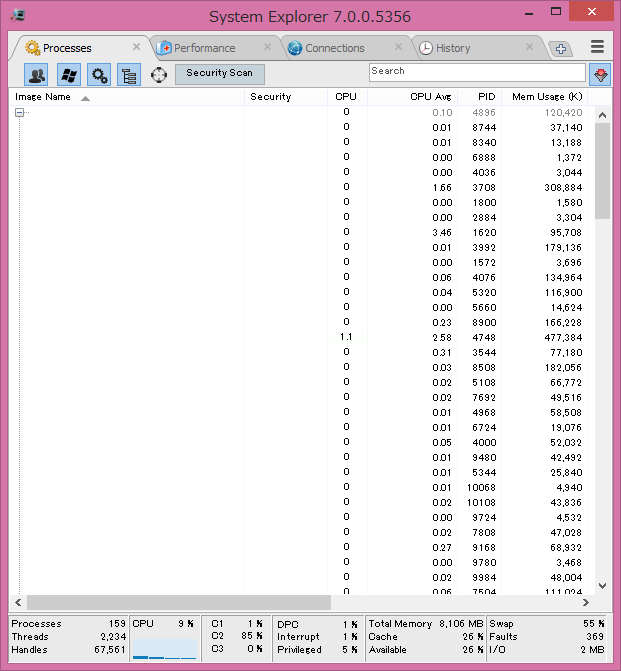Click the horizontal scrollbar right arrow
621x671 pixels.
click(586, 603)
